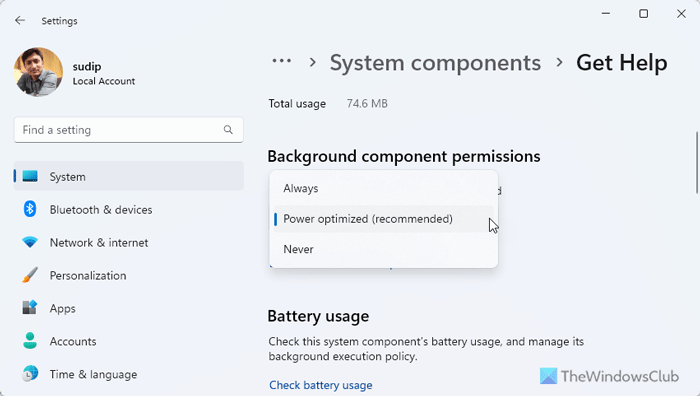
Task: Open Network & internet page
Action: 129,242
